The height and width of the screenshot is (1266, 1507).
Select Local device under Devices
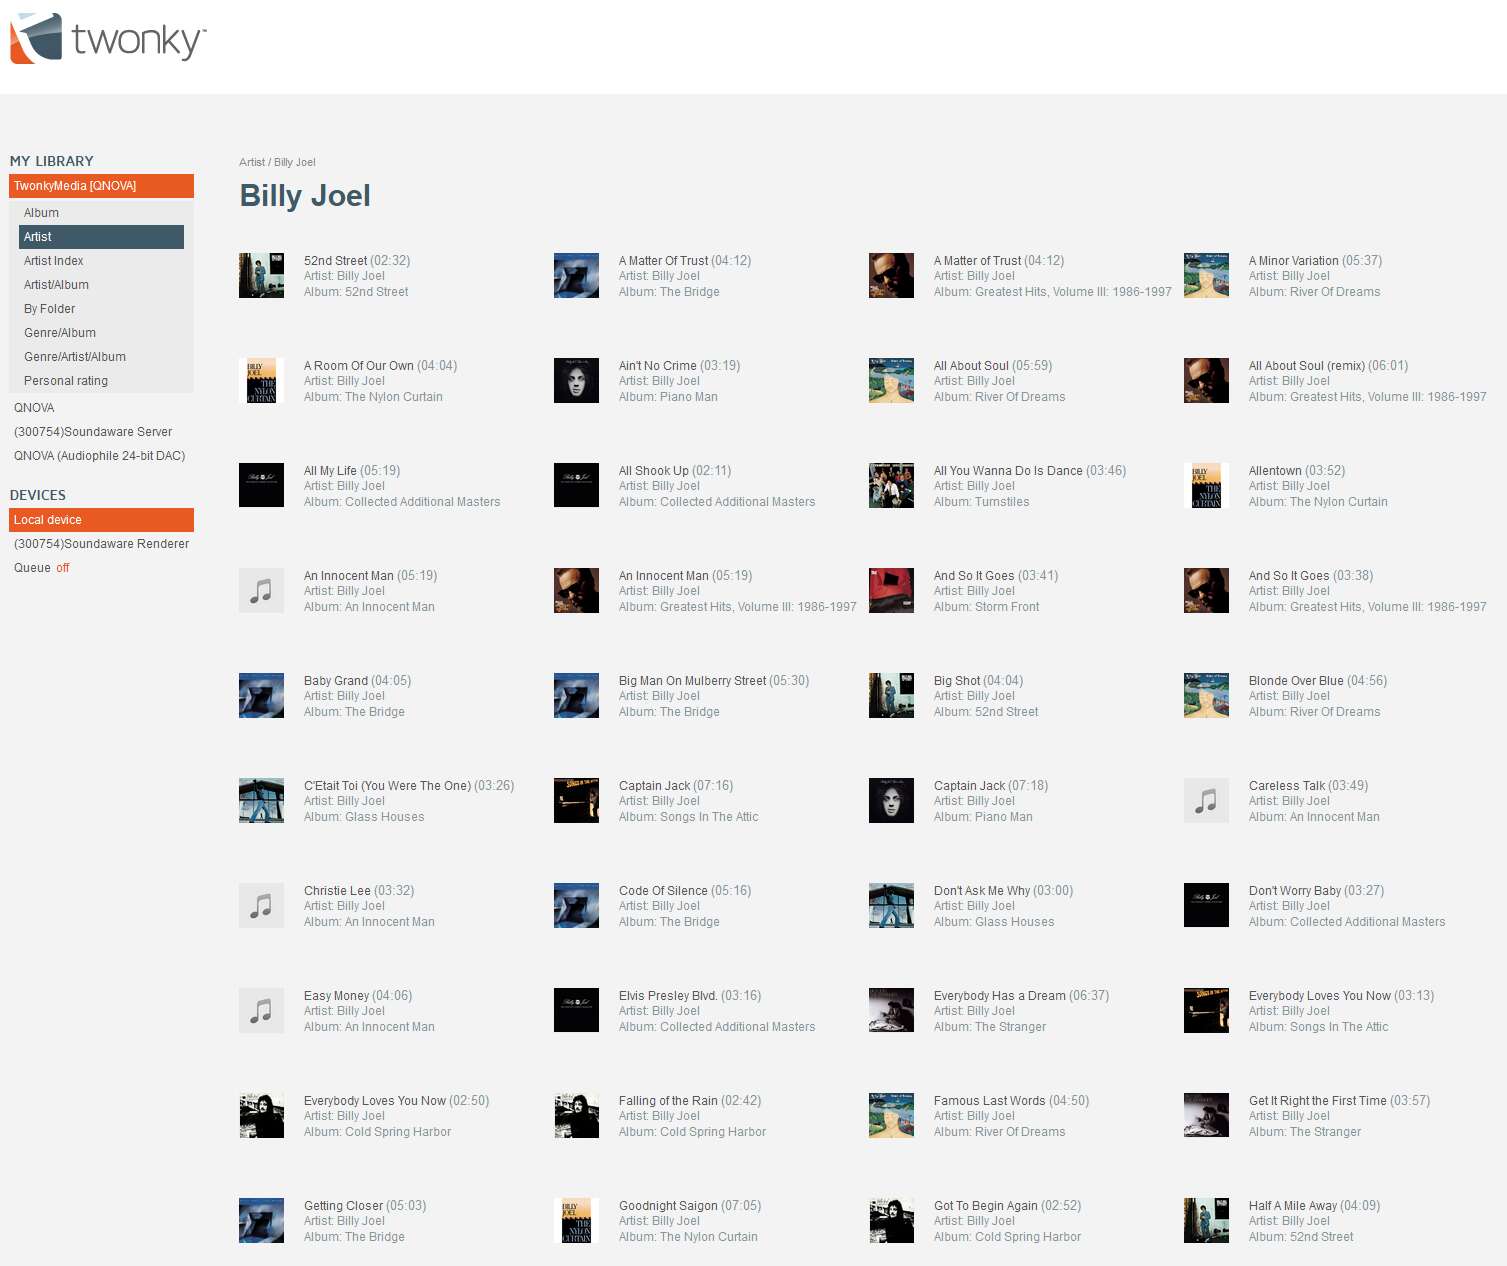[x=101, y=520]
